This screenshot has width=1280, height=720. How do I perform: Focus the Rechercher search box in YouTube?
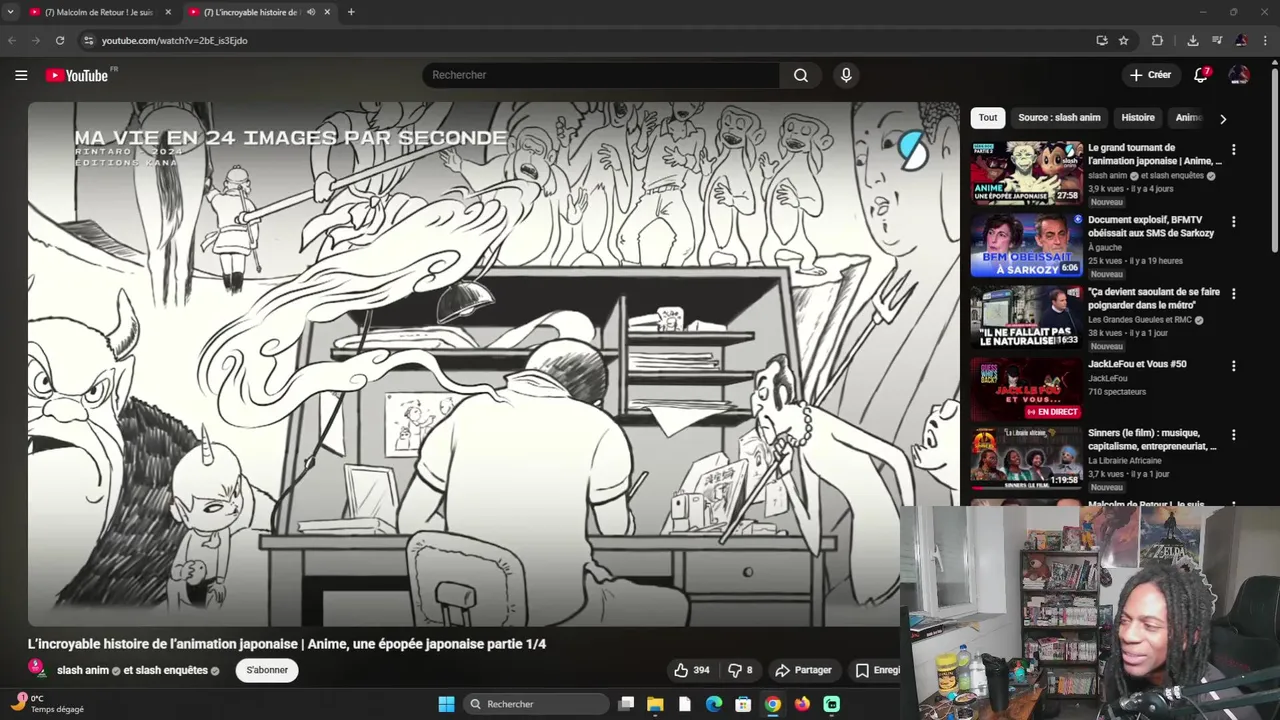[x=601, y=75]
